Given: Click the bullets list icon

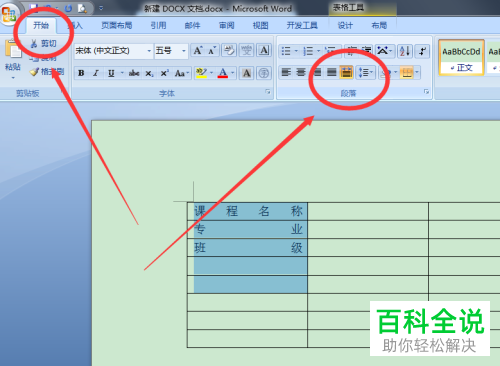Looking at the screenshot, I should (286, 51).
